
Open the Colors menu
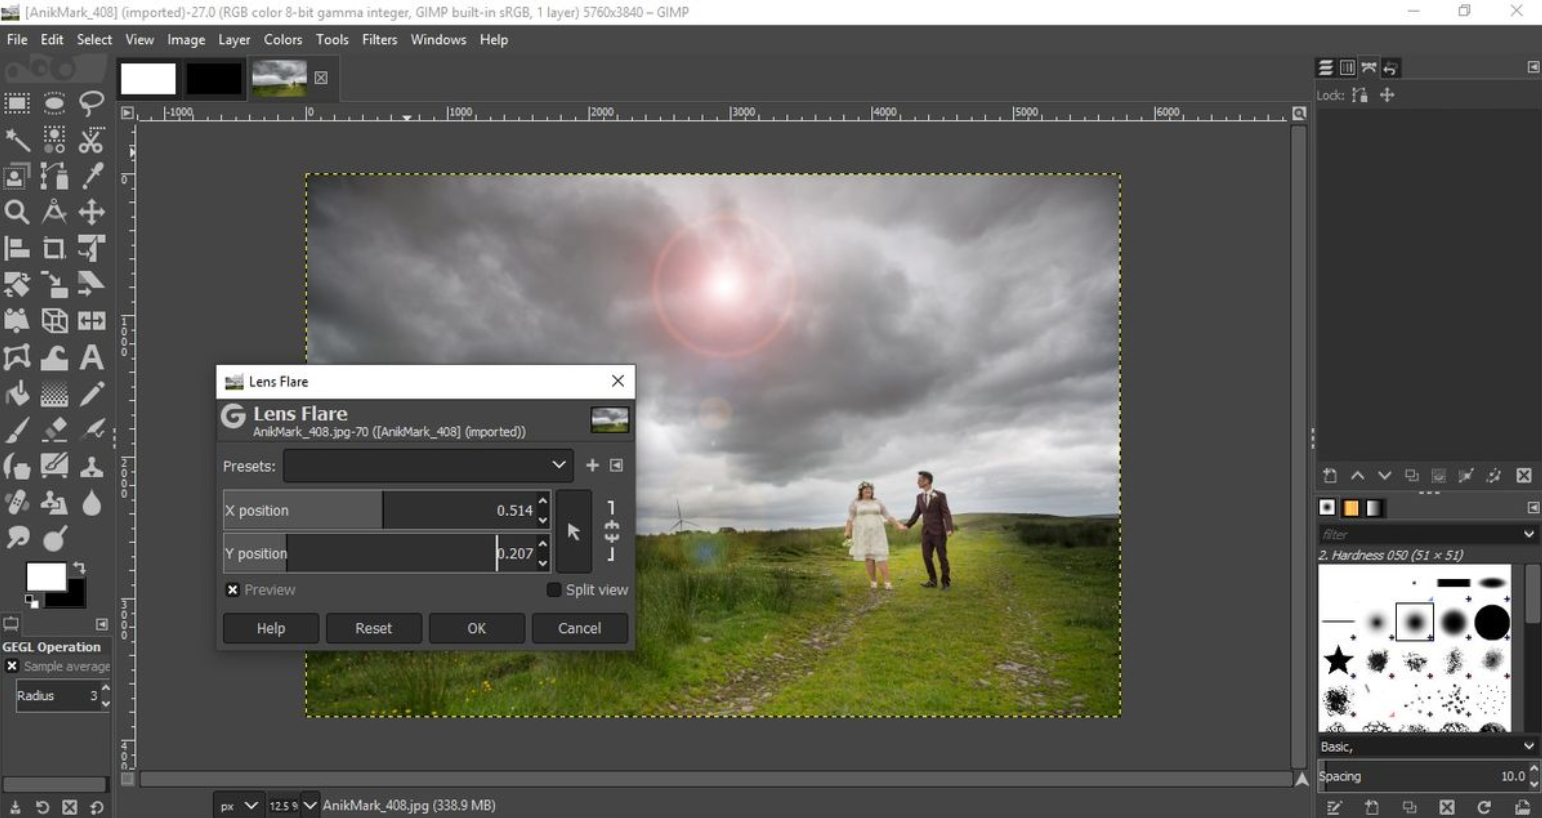tap(283, 40)
